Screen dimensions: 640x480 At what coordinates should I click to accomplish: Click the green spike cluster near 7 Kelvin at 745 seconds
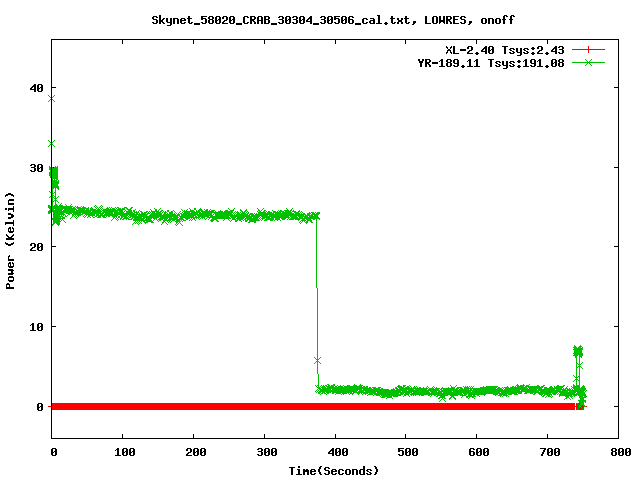(578, 351)
